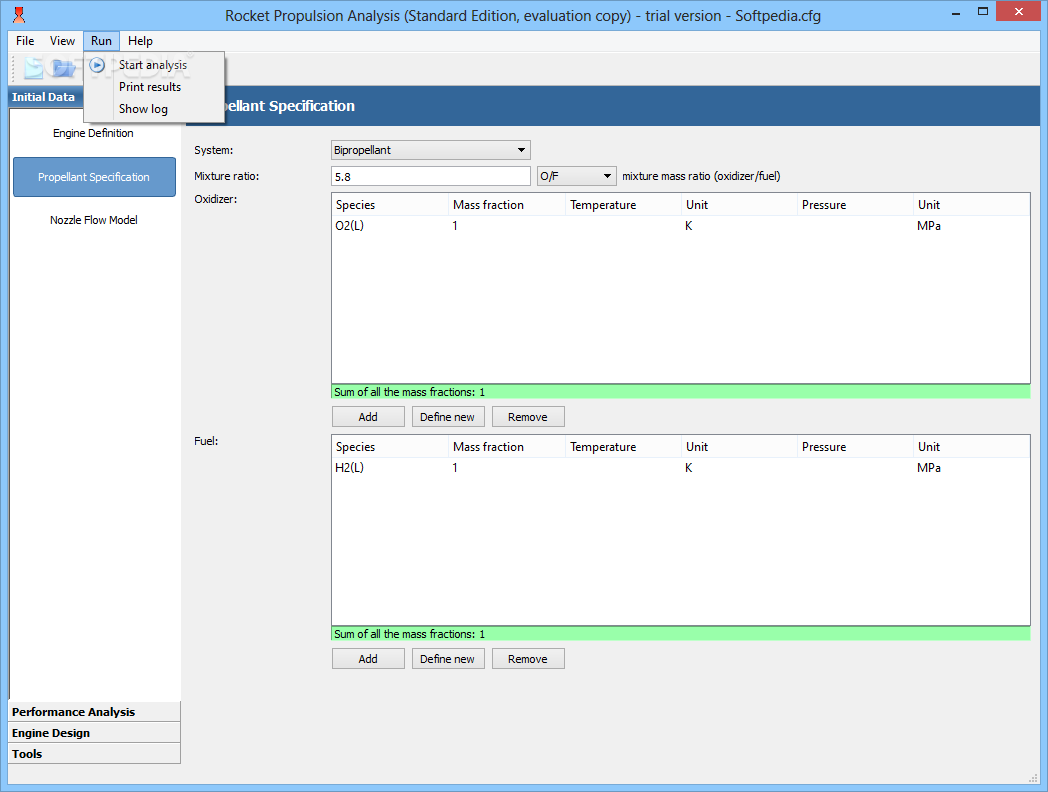Close the Run menu via its title

point(102,41)
